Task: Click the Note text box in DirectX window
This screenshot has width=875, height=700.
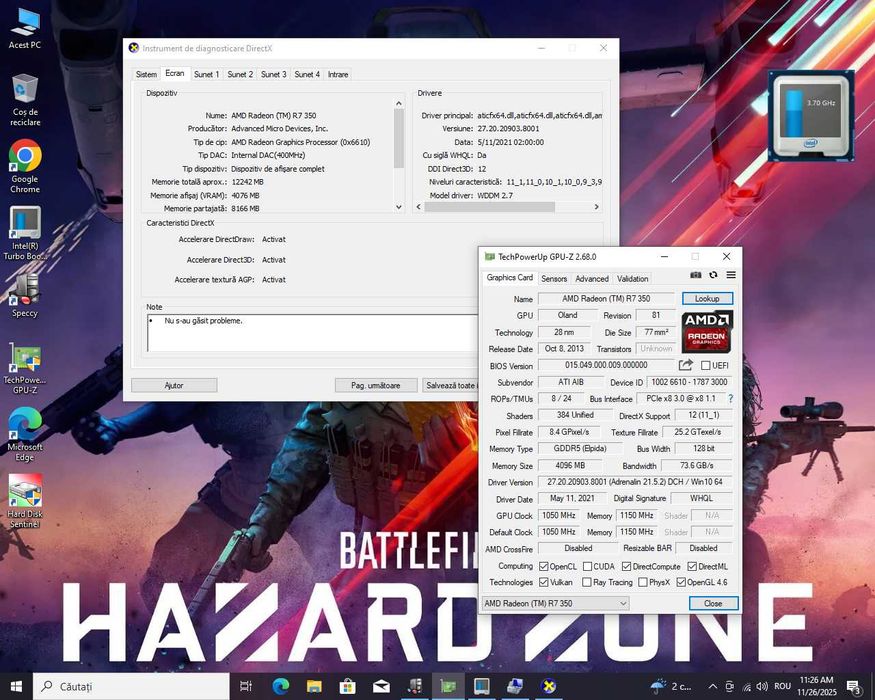Action: (312, 333)
